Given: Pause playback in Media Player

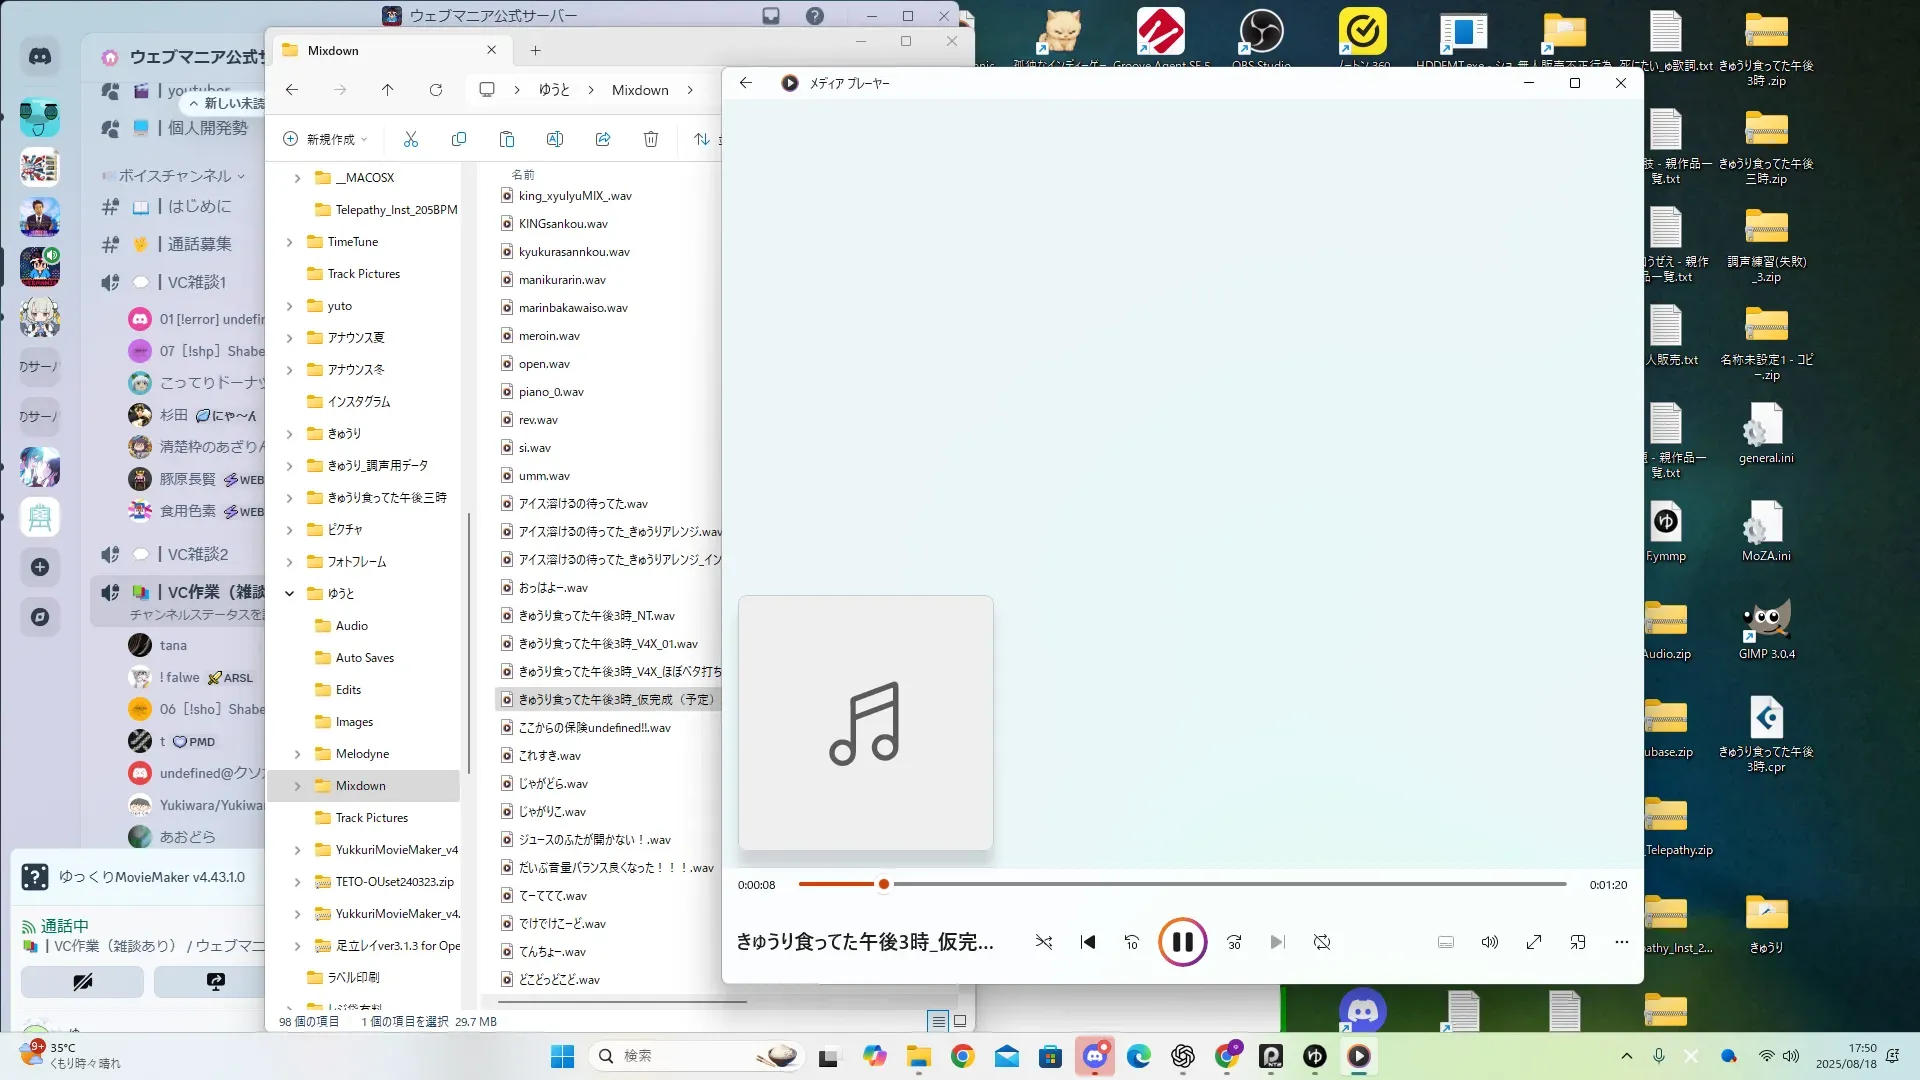Looking at the screenshot, I should tap(1182, 942).
